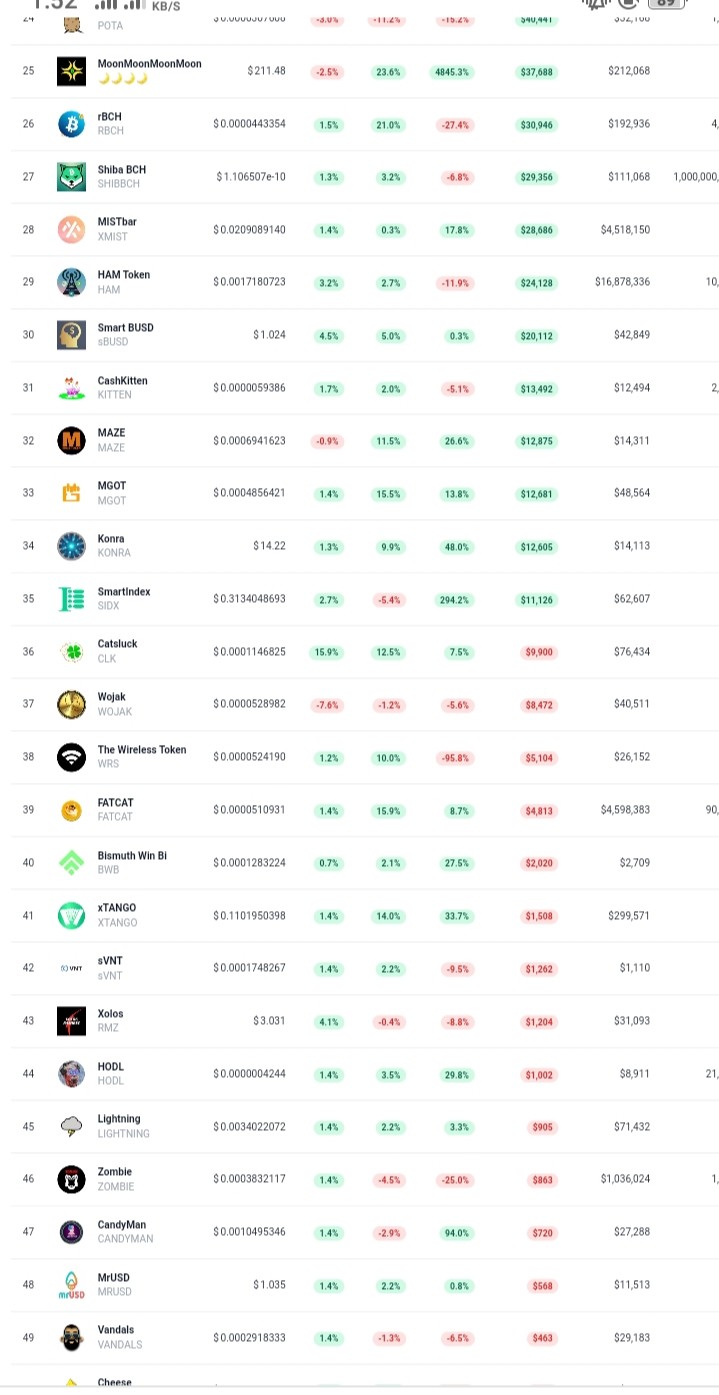719x1395 pixels.
Task: Click the xTANGO token name
Action: [117, 908]
